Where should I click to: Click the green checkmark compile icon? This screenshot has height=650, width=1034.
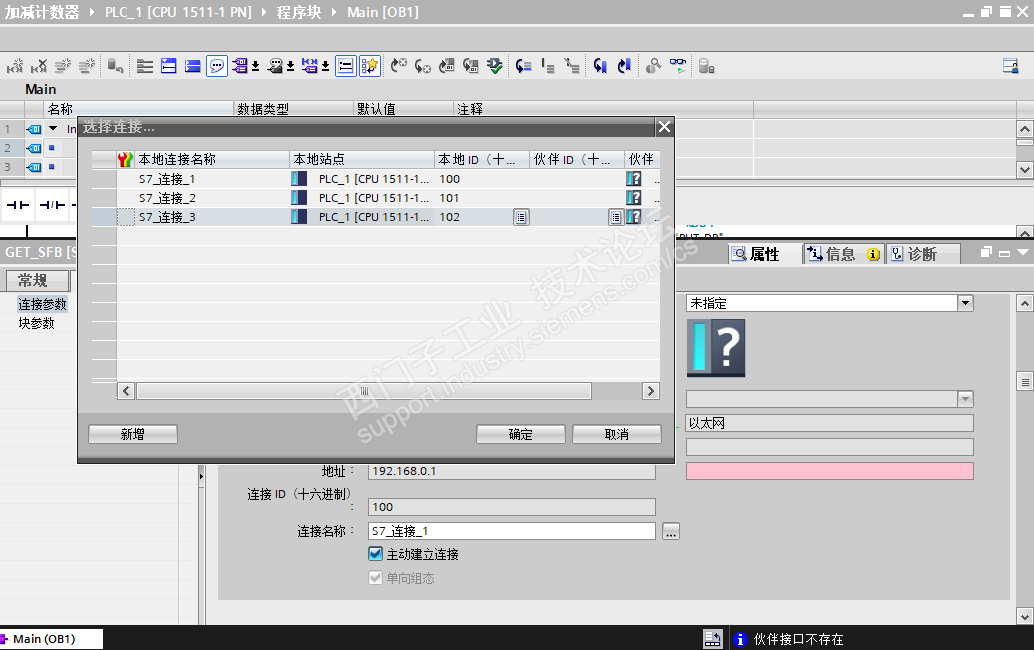click(x=495, y=66)
